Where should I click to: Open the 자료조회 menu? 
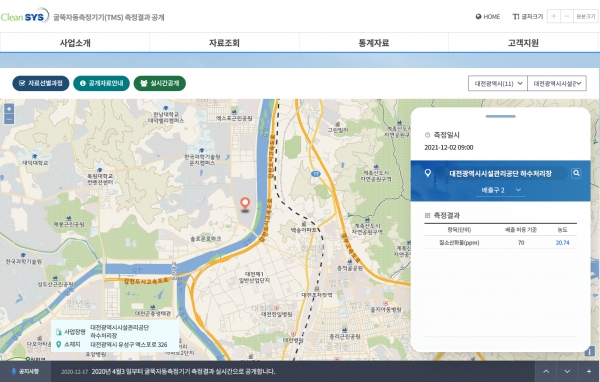point(224,42)
